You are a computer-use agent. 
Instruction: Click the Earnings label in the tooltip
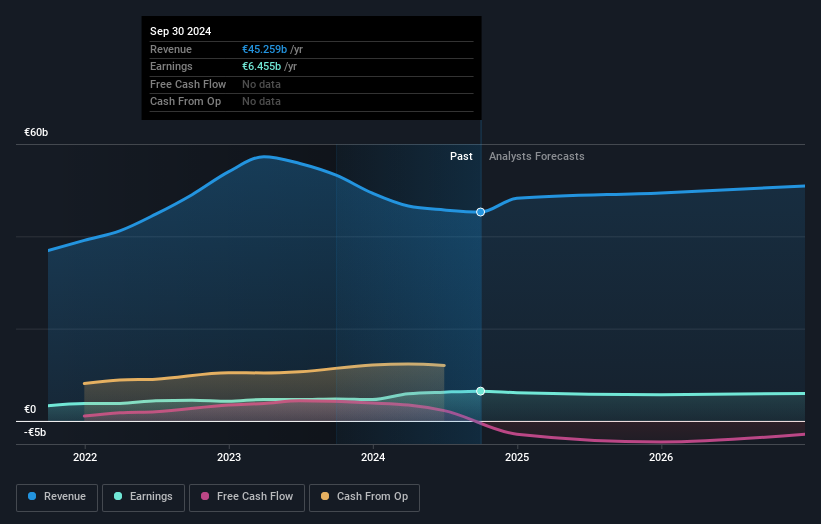click(171, 66)
